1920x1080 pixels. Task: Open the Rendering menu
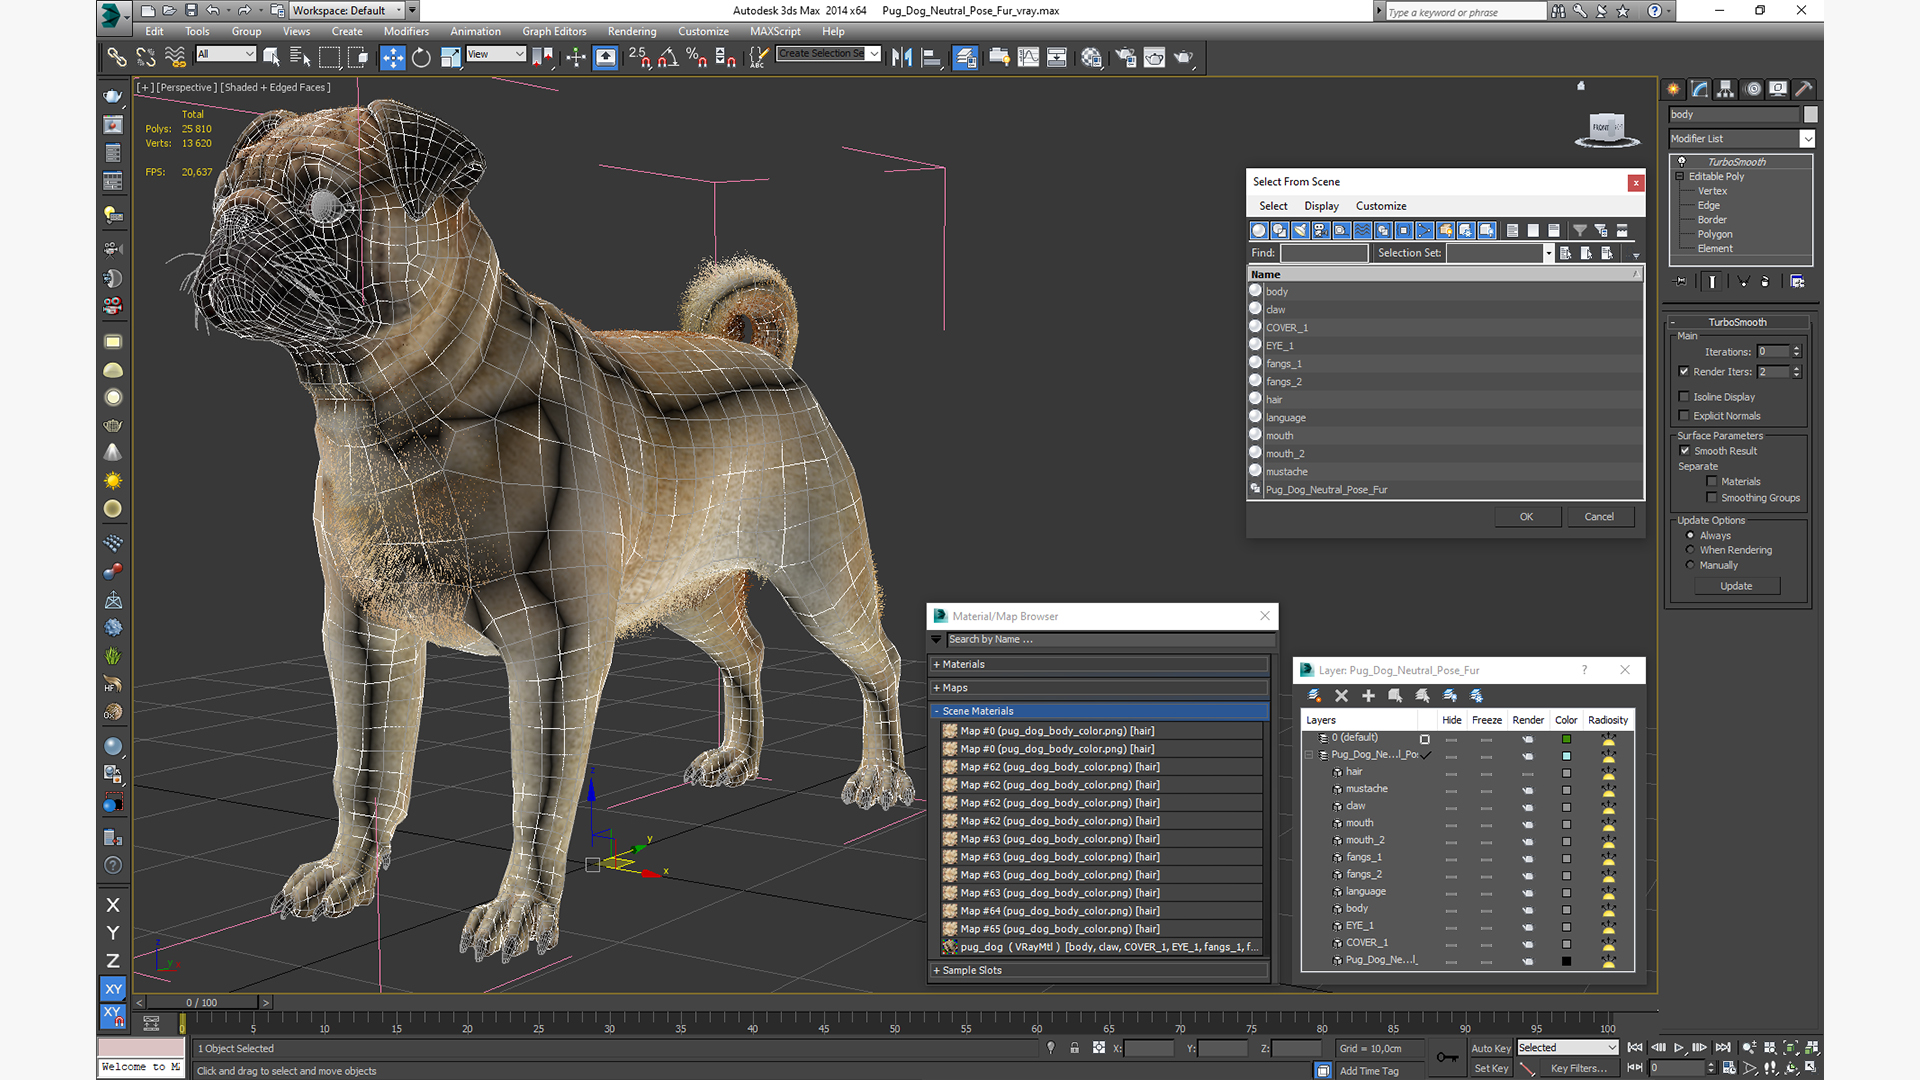coord(632,31)
